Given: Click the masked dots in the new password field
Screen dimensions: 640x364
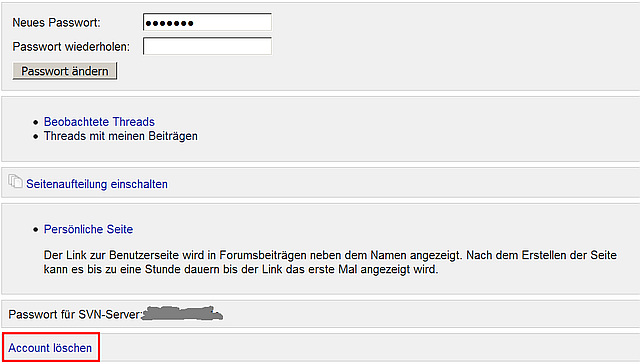Looking at the screenshot, I should click(x=169, y=23).
